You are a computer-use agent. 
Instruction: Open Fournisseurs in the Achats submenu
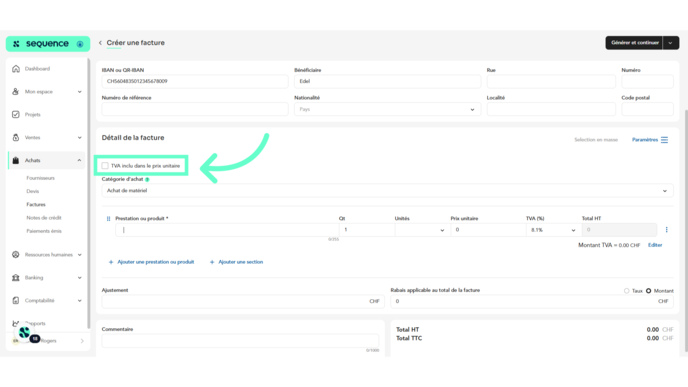(x=40, y=178)
